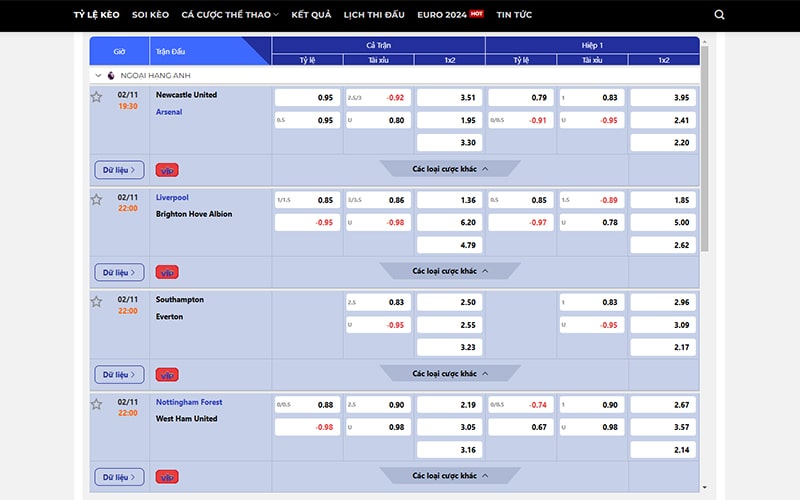Click the Giờ column header
The image size is (800, 500).
point(119,51)
